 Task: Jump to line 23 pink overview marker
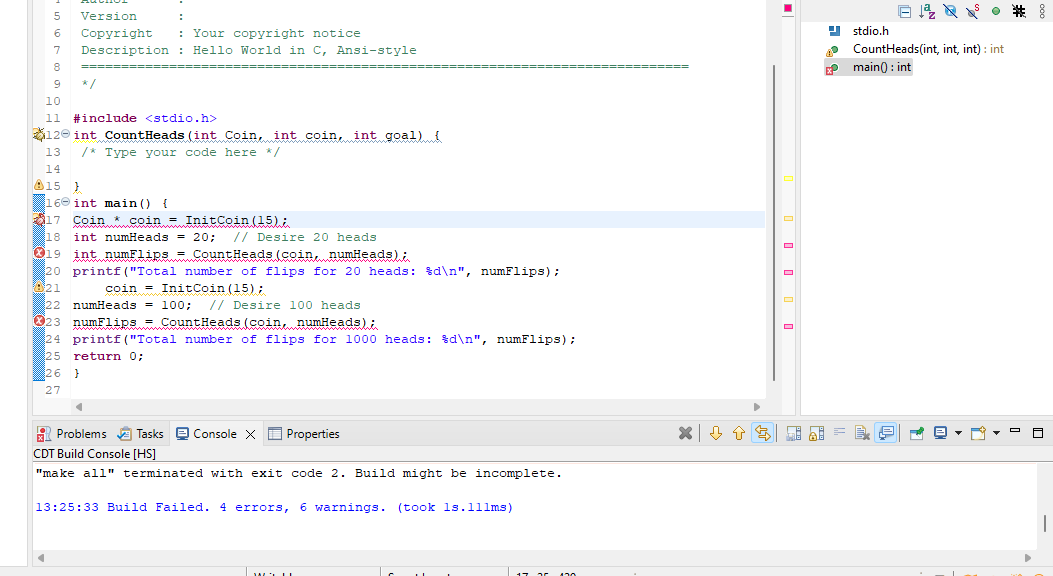(788, 326)
